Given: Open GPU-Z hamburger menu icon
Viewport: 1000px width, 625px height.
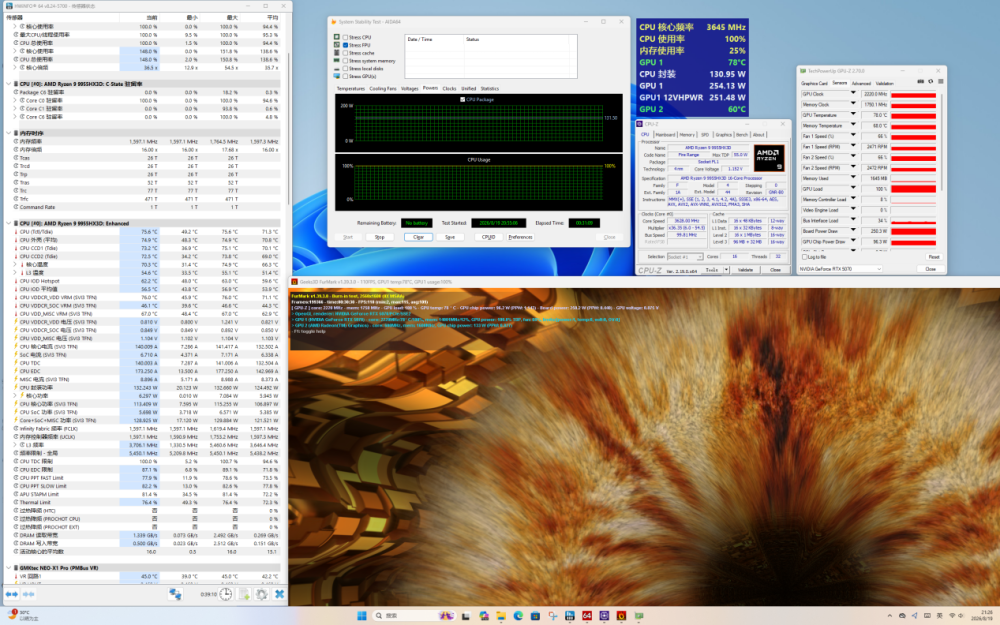Looking at the screenshot, I should click(x=940, y=82).
